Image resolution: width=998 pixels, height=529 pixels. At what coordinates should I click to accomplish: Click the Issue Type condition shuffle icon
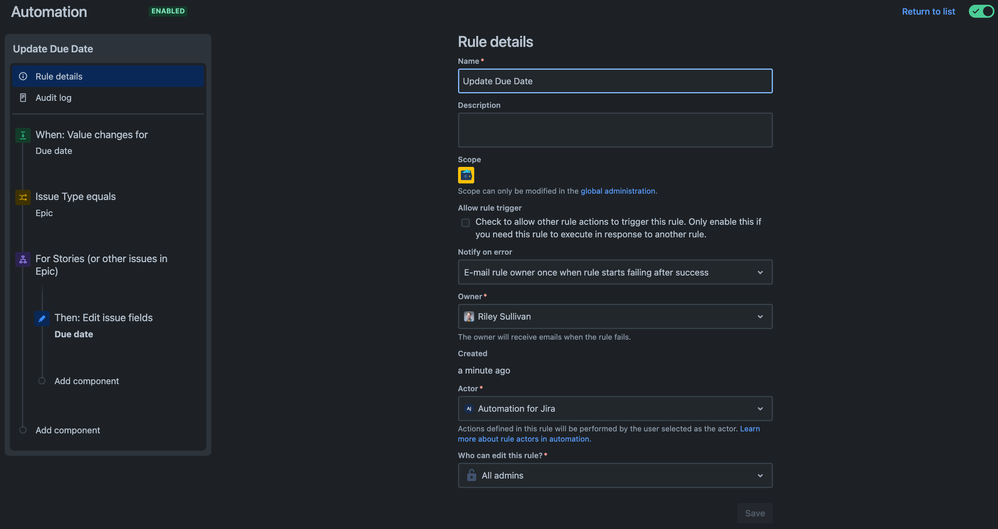click(x=23, y=197)
